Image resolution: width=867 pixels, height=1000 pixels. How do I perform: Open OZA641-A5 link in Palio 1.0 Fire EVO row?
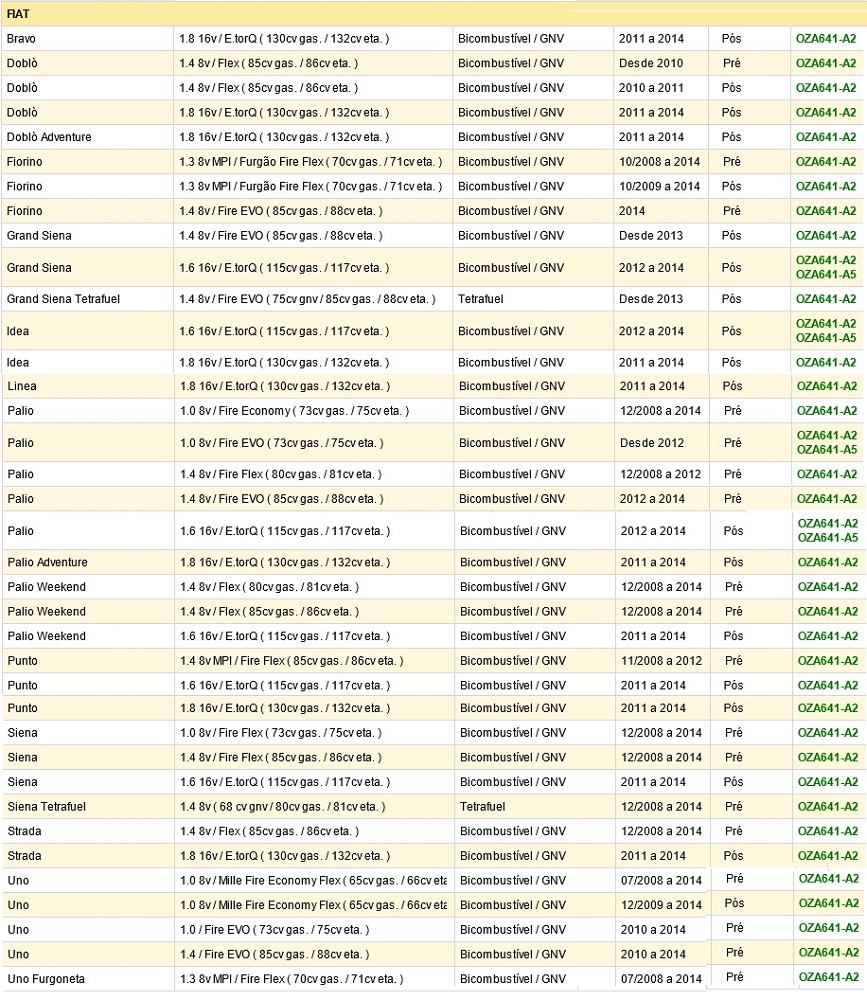[826, 450]
